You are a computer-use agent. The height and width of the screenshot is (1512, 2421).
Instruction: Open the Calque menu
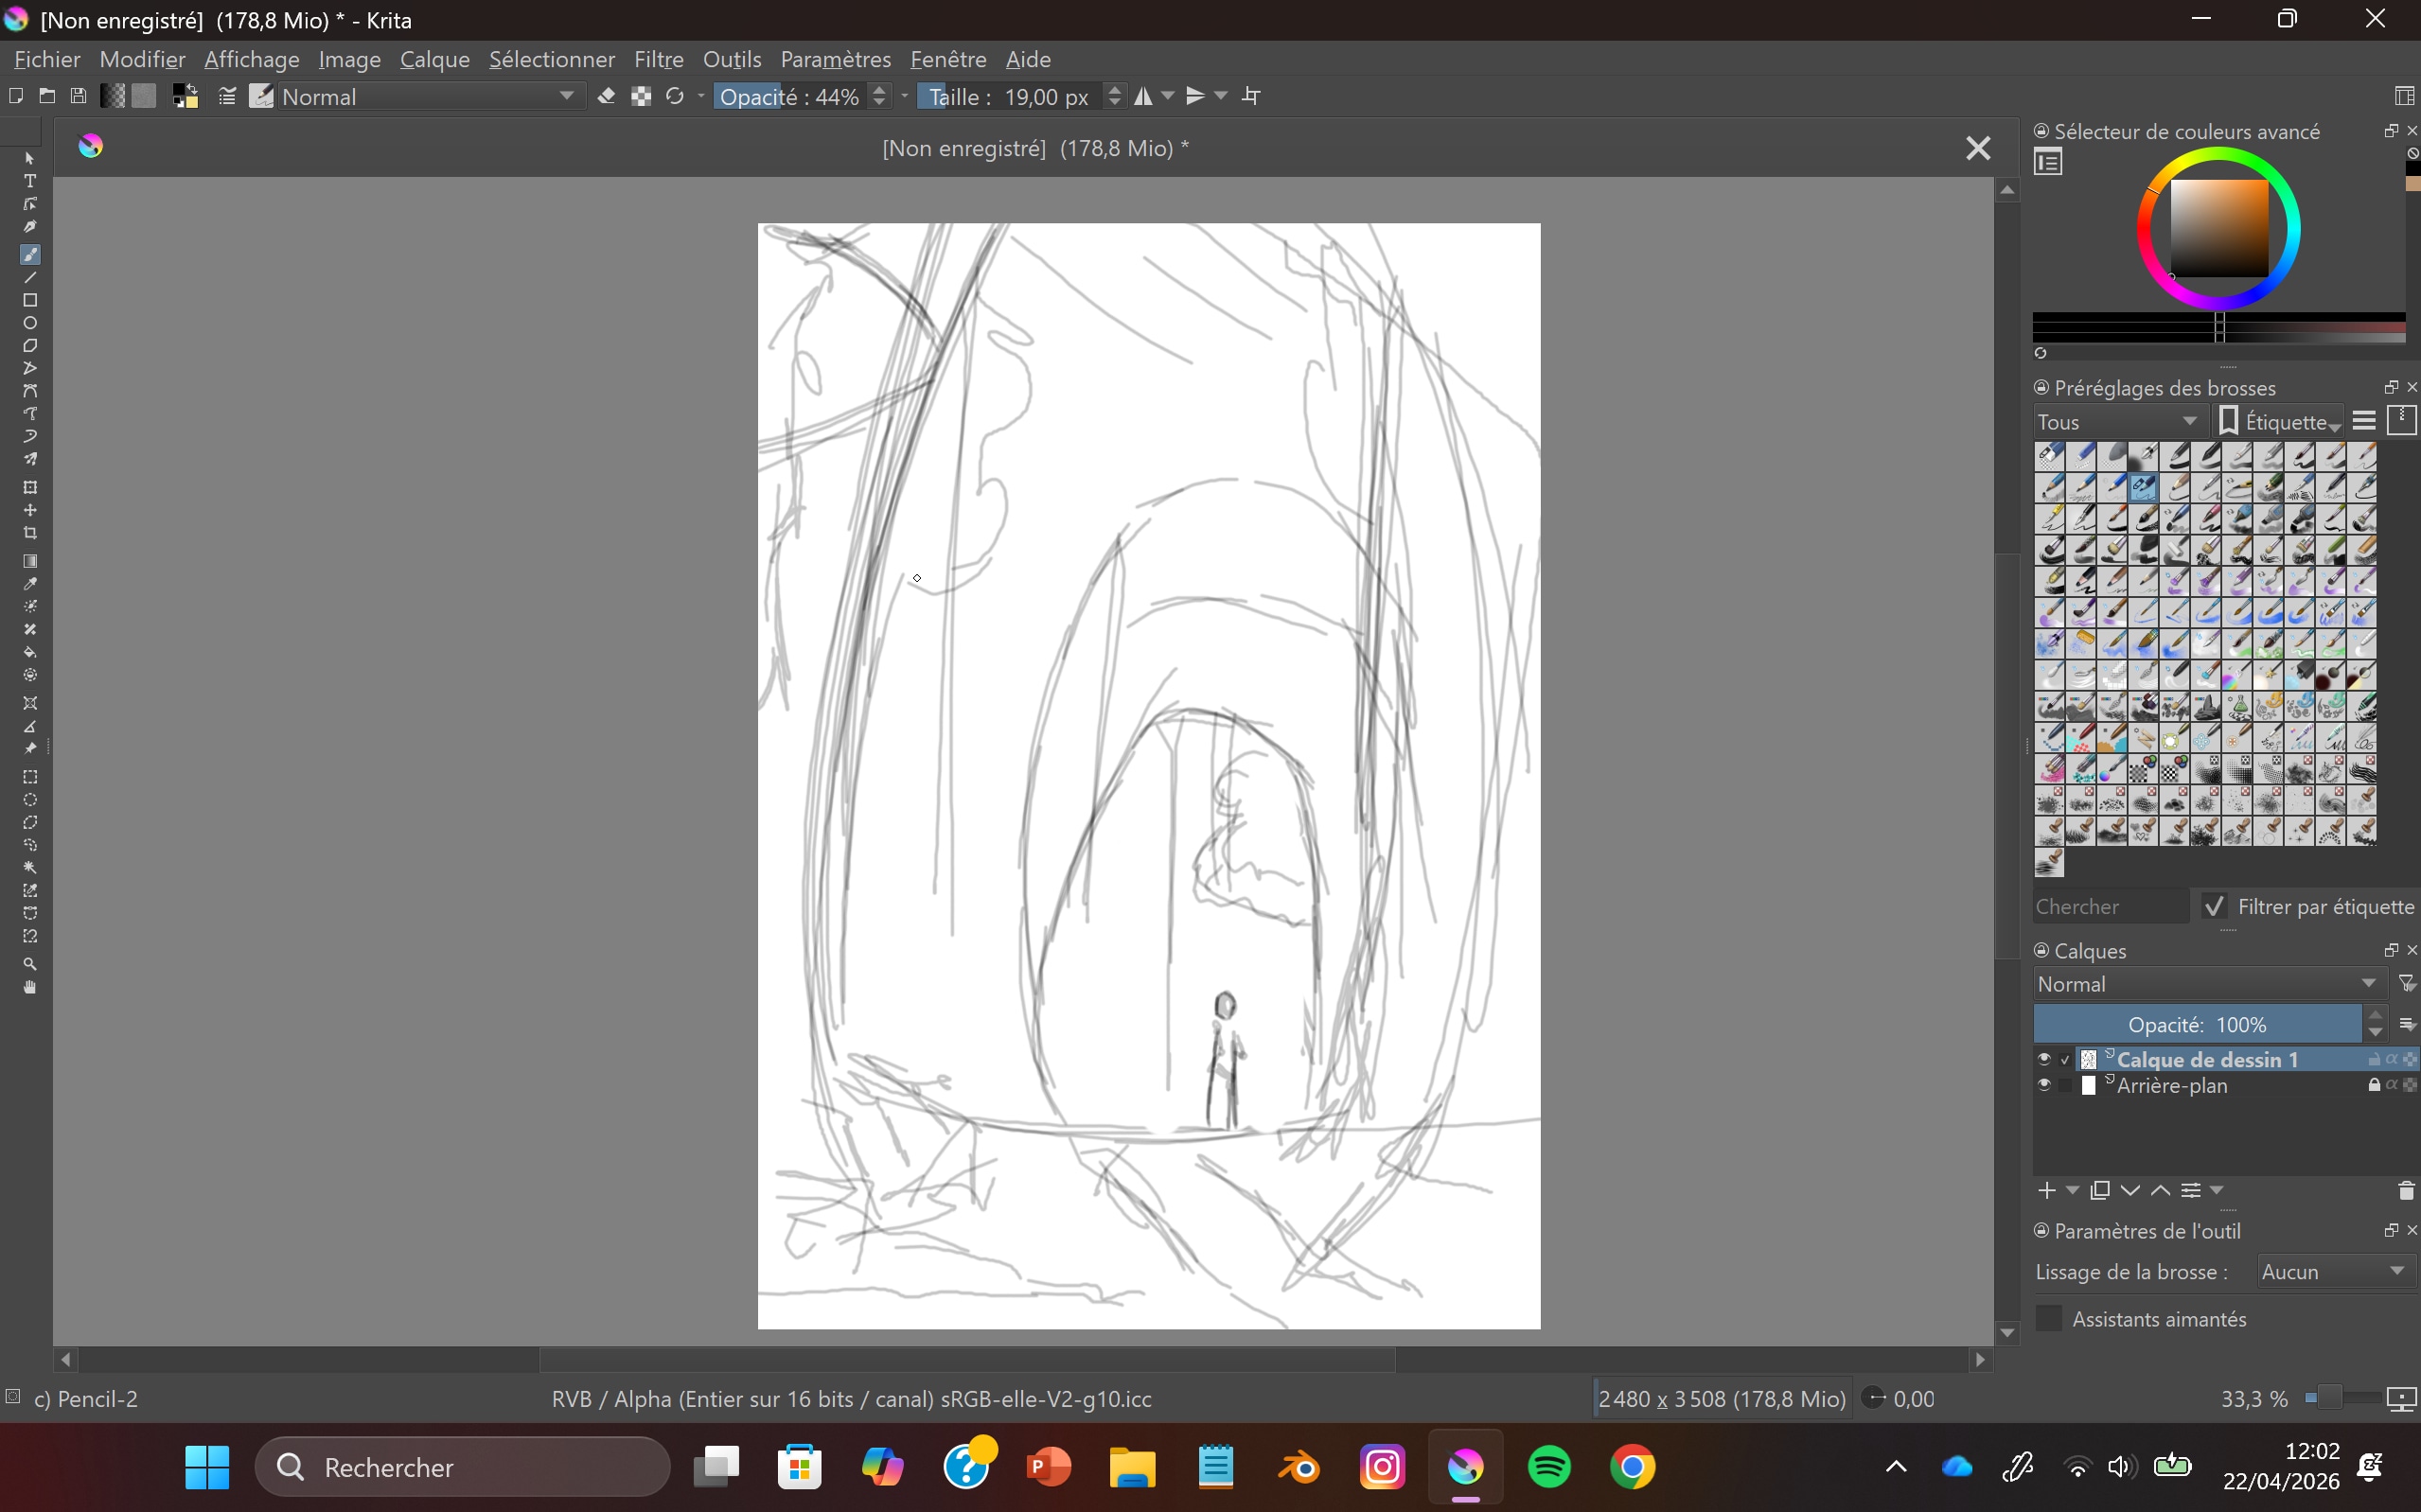click(x=434, y=59)
